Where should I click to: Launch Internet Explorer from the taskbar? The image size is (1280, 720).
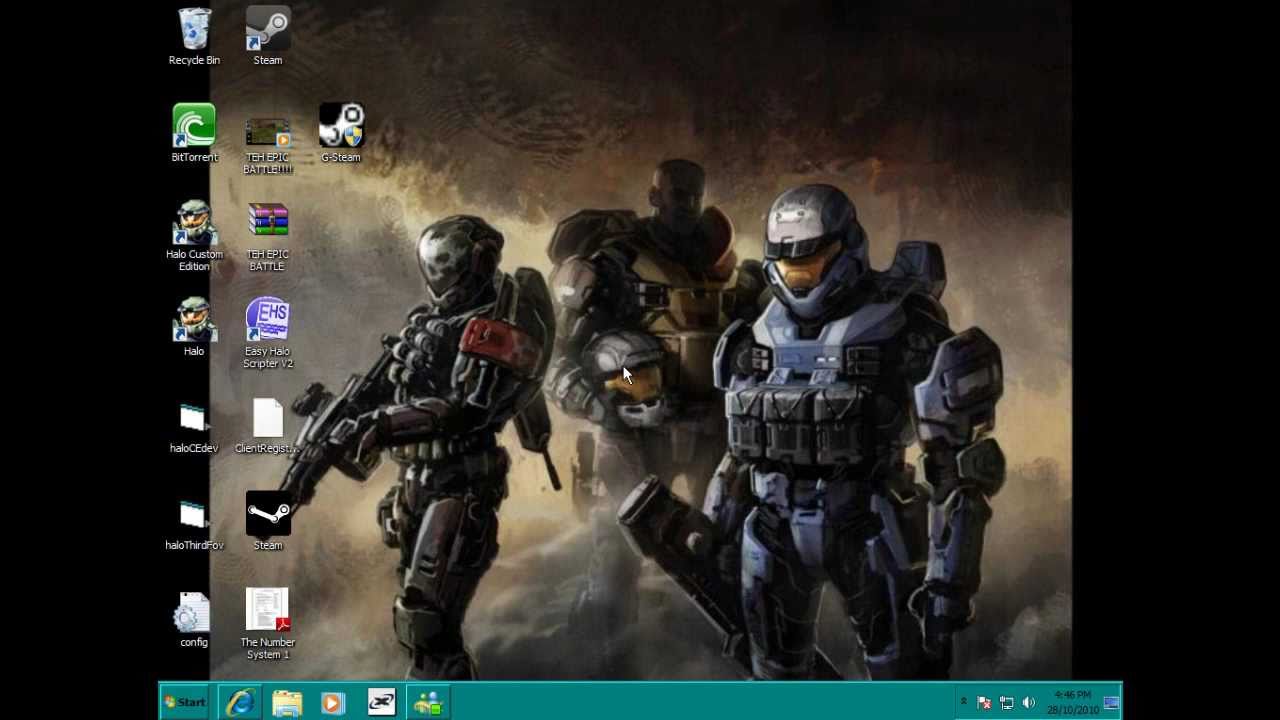pyautogui.click(x=240, y=702)
